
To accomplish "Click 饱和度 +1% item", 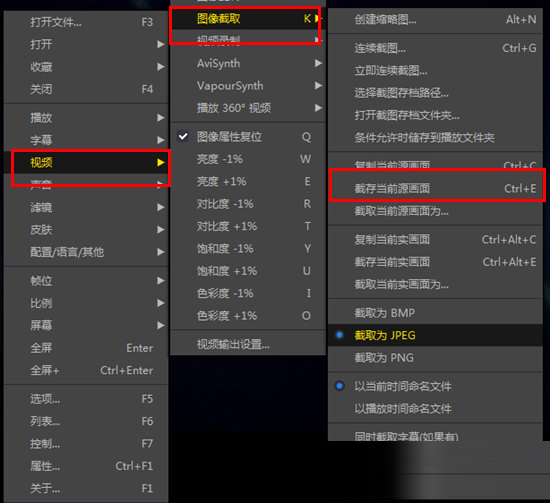I will [x=248, y=271].
